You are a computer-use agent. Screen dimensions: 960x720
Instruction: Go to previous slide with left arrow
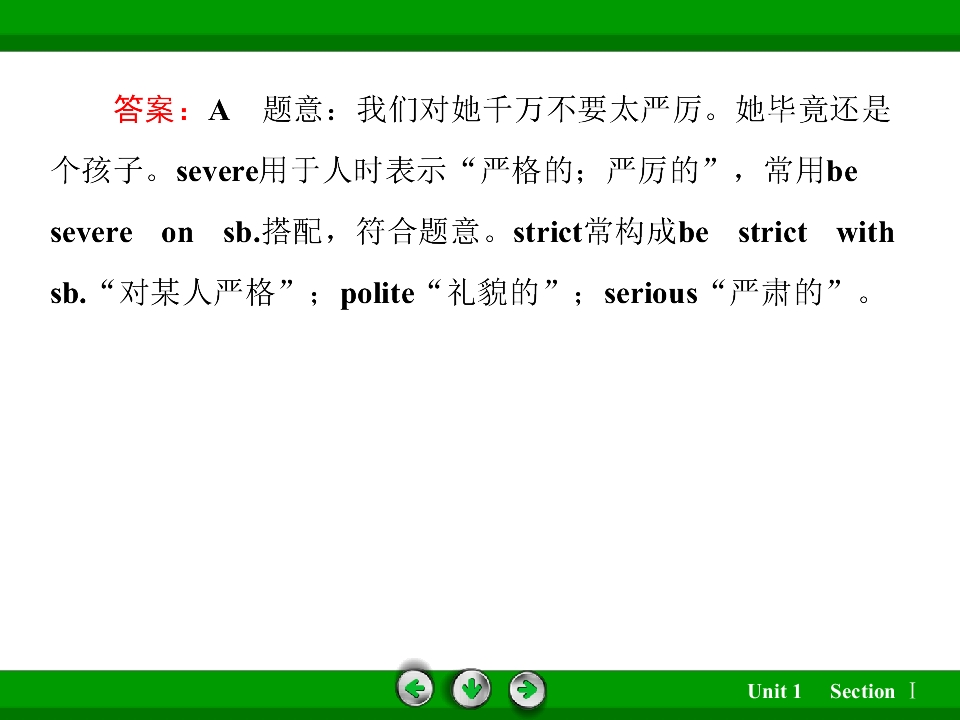click(x=415, y=689)
